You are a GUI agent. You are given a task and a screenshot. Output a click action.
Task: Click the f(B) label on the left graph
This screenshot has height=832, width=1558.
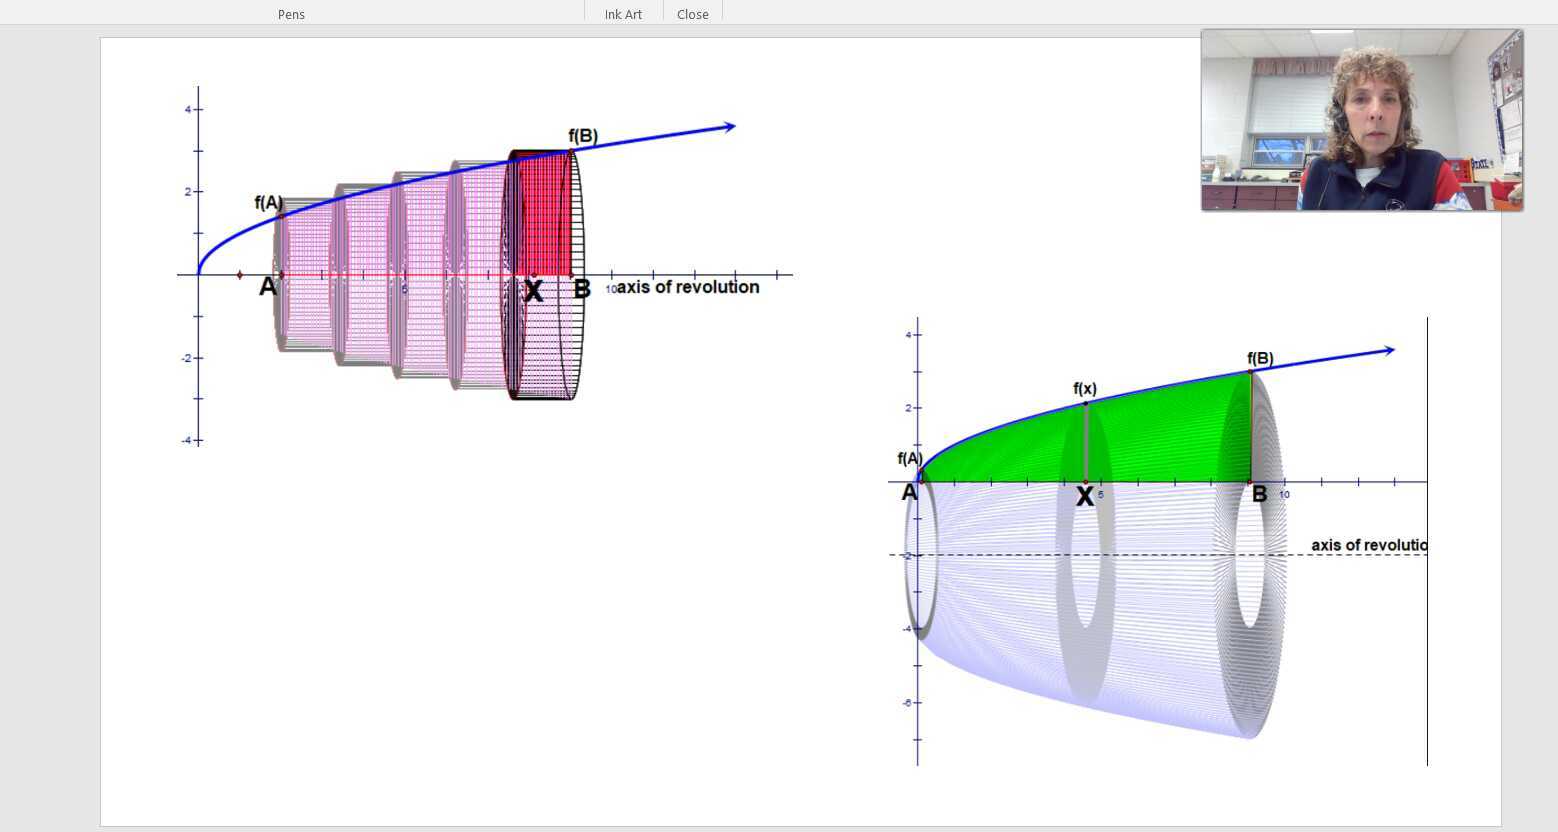coord(583,136)
